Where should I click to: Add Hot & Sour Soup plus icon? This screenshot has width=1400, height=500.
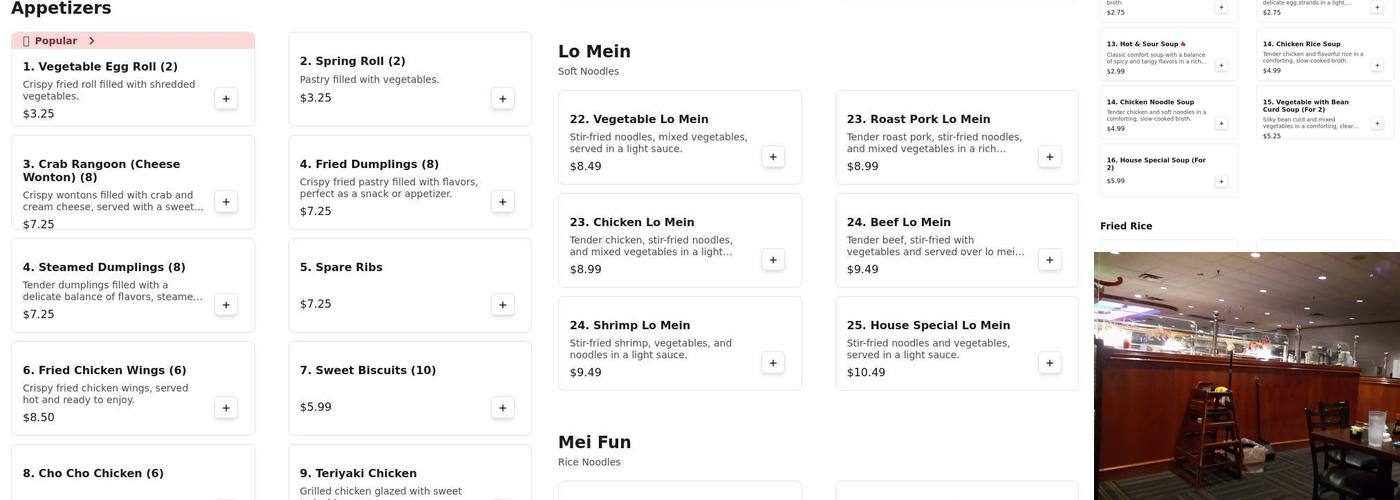pos(1221,65)
